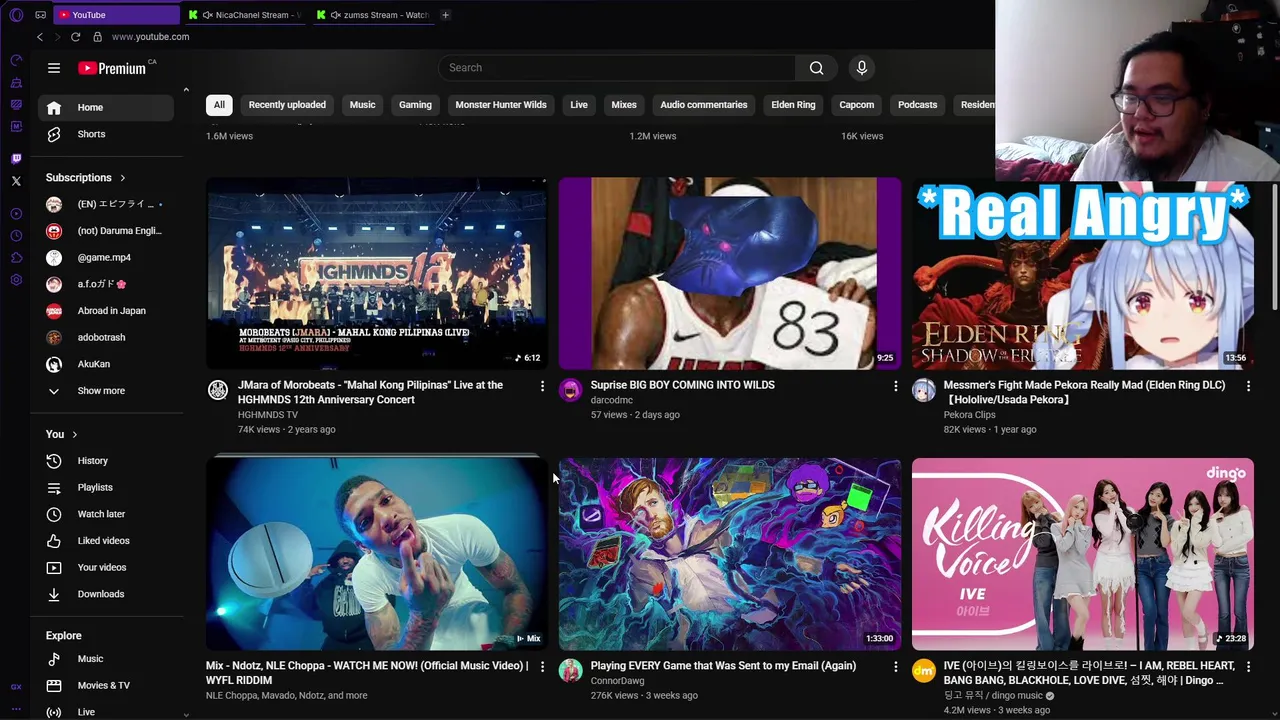
Task: Expand the You section chevron
Action: click(74, 435)
